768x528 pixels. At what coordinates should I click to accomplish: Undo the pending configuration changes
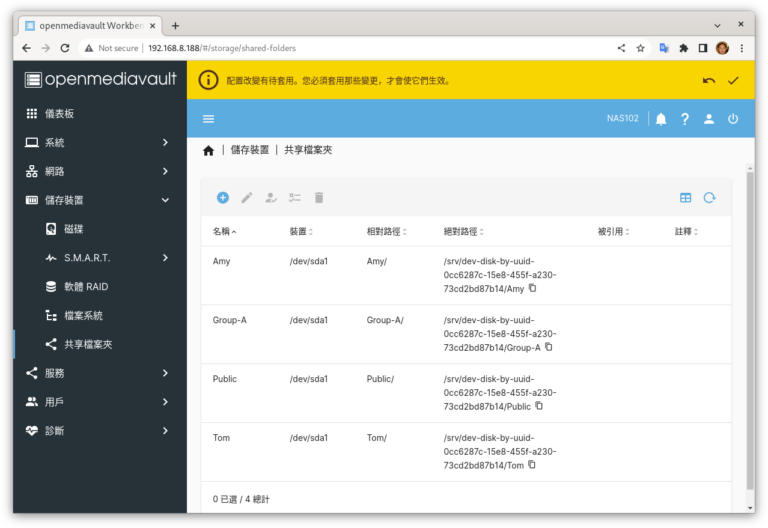pos(709,80)
